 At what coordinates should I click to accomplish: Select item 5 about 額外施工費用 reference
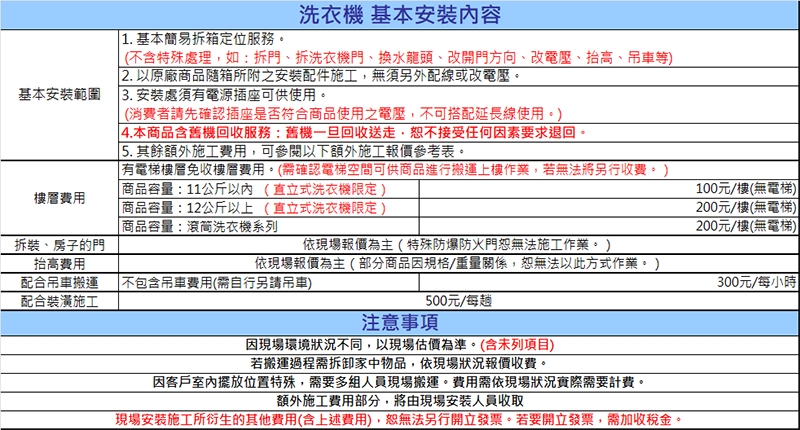[x=292, y=151]
